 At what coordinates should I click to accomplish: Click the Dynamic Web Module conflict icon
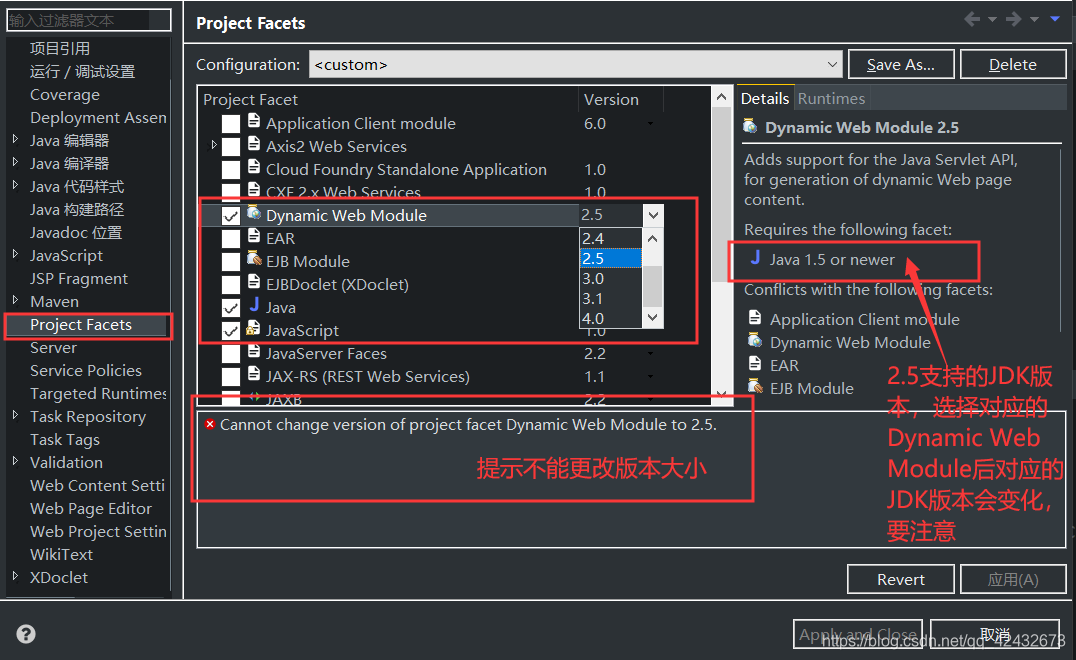[755, 341]
